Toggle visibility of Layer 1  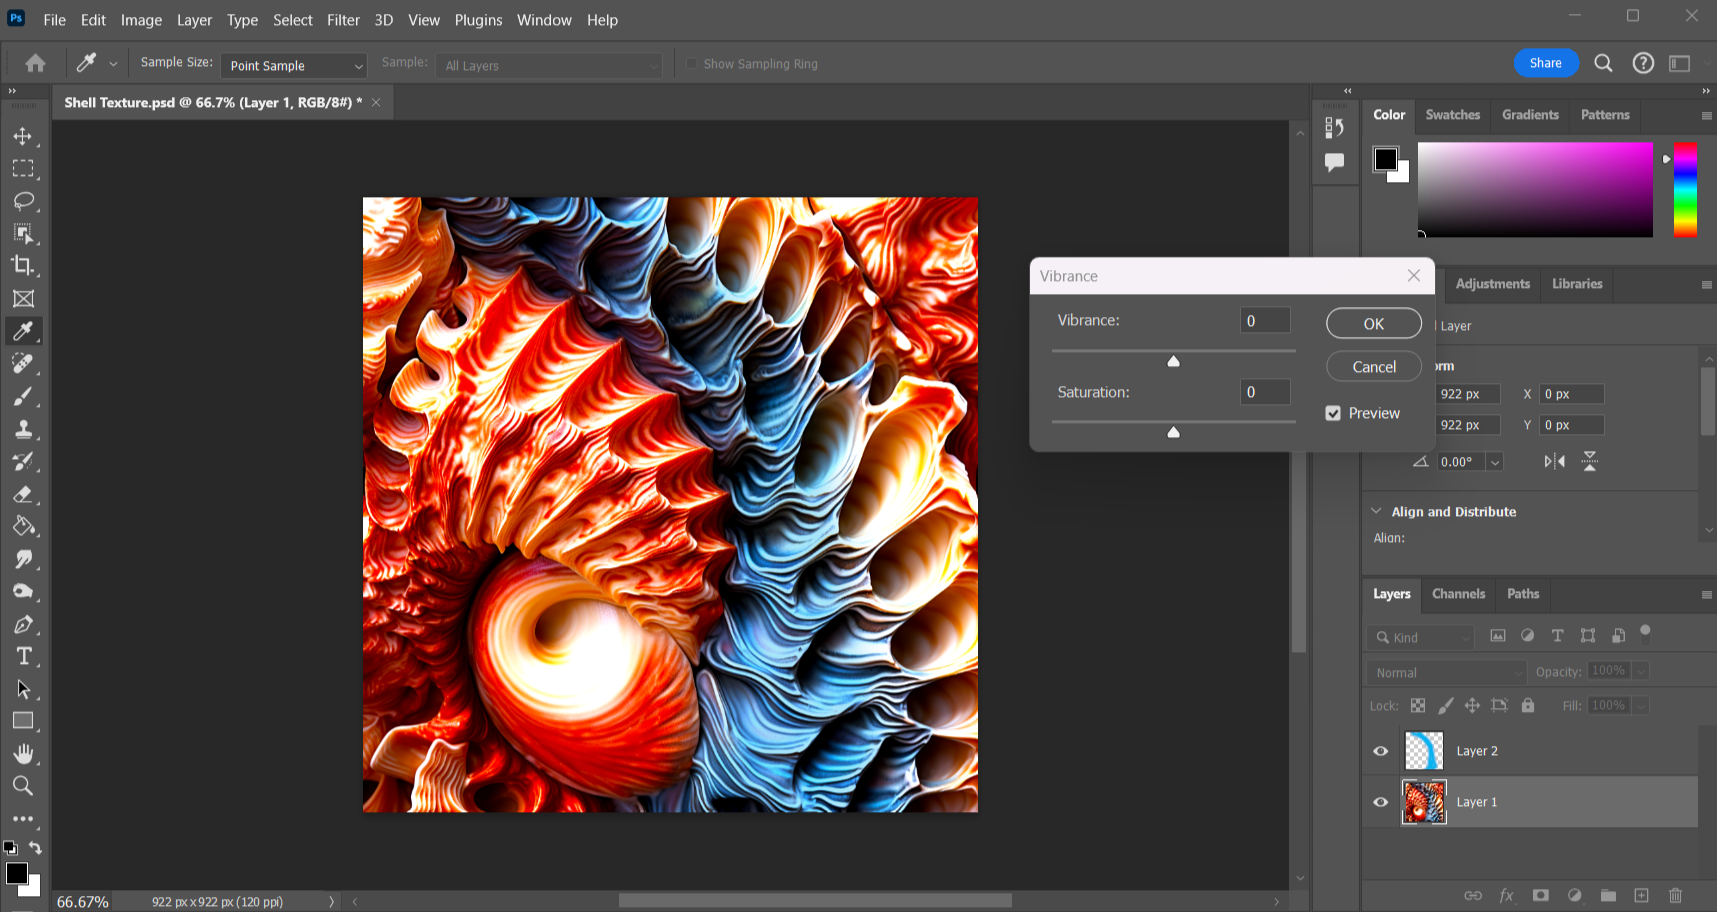click(1381, 801)
